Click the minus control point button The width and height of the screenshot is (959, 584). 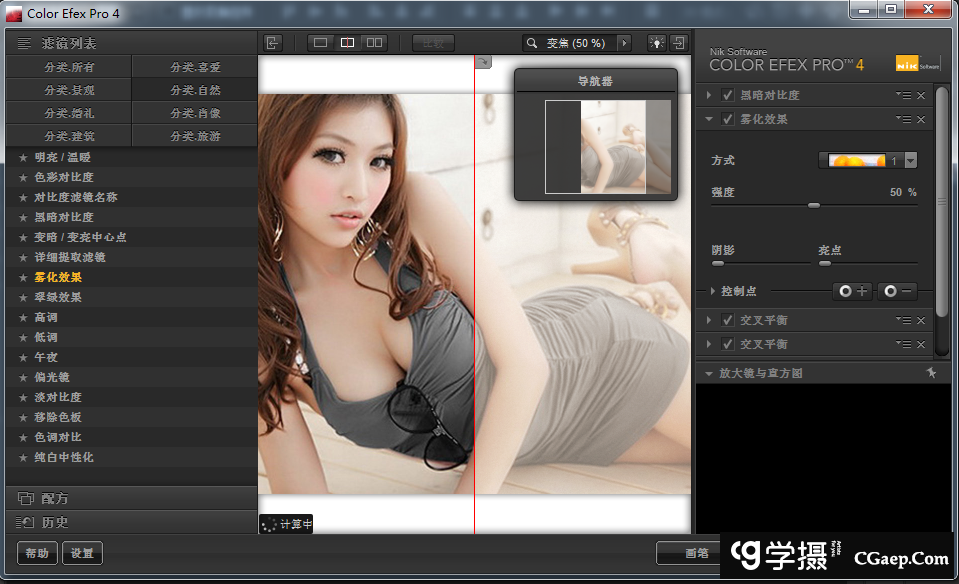tap(897, 291)
